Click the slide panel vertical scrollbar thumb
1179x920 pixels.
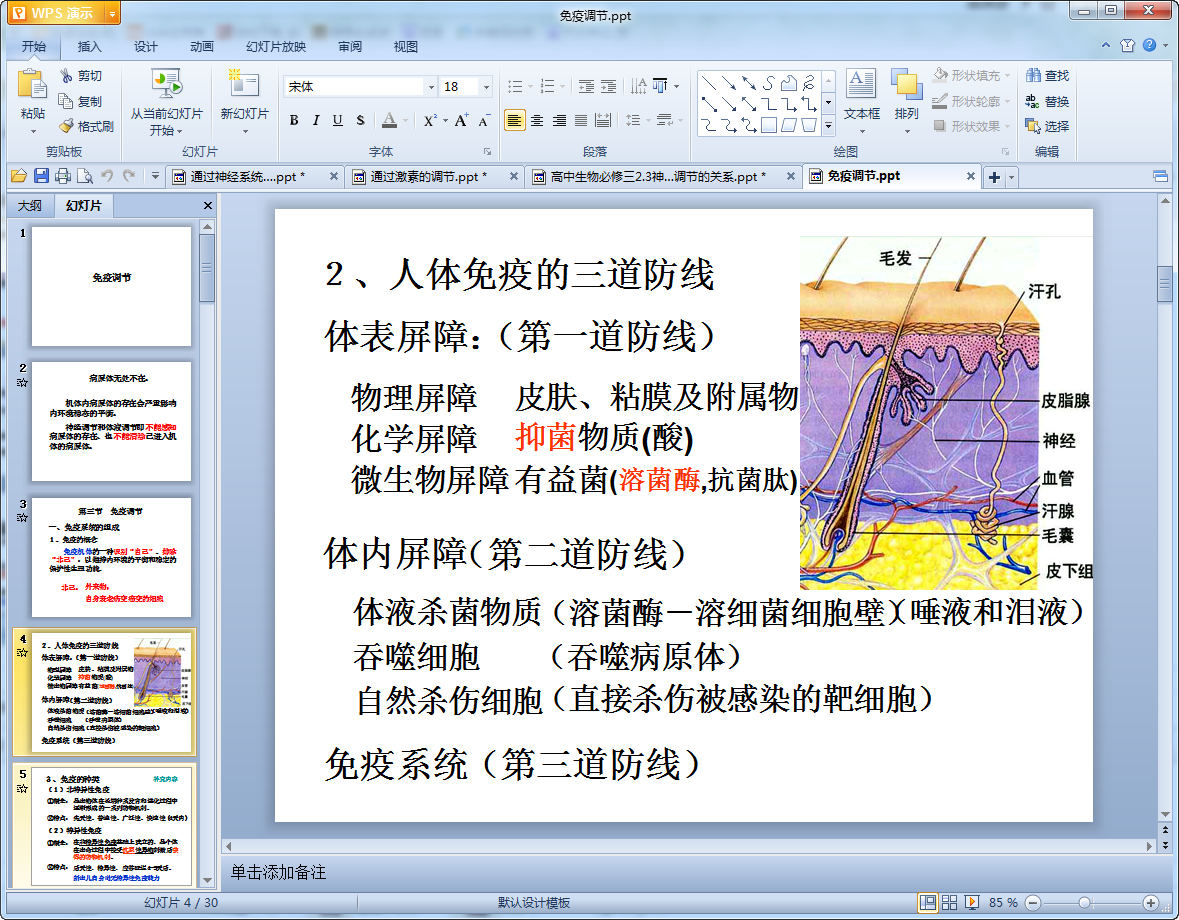point(208,268)
